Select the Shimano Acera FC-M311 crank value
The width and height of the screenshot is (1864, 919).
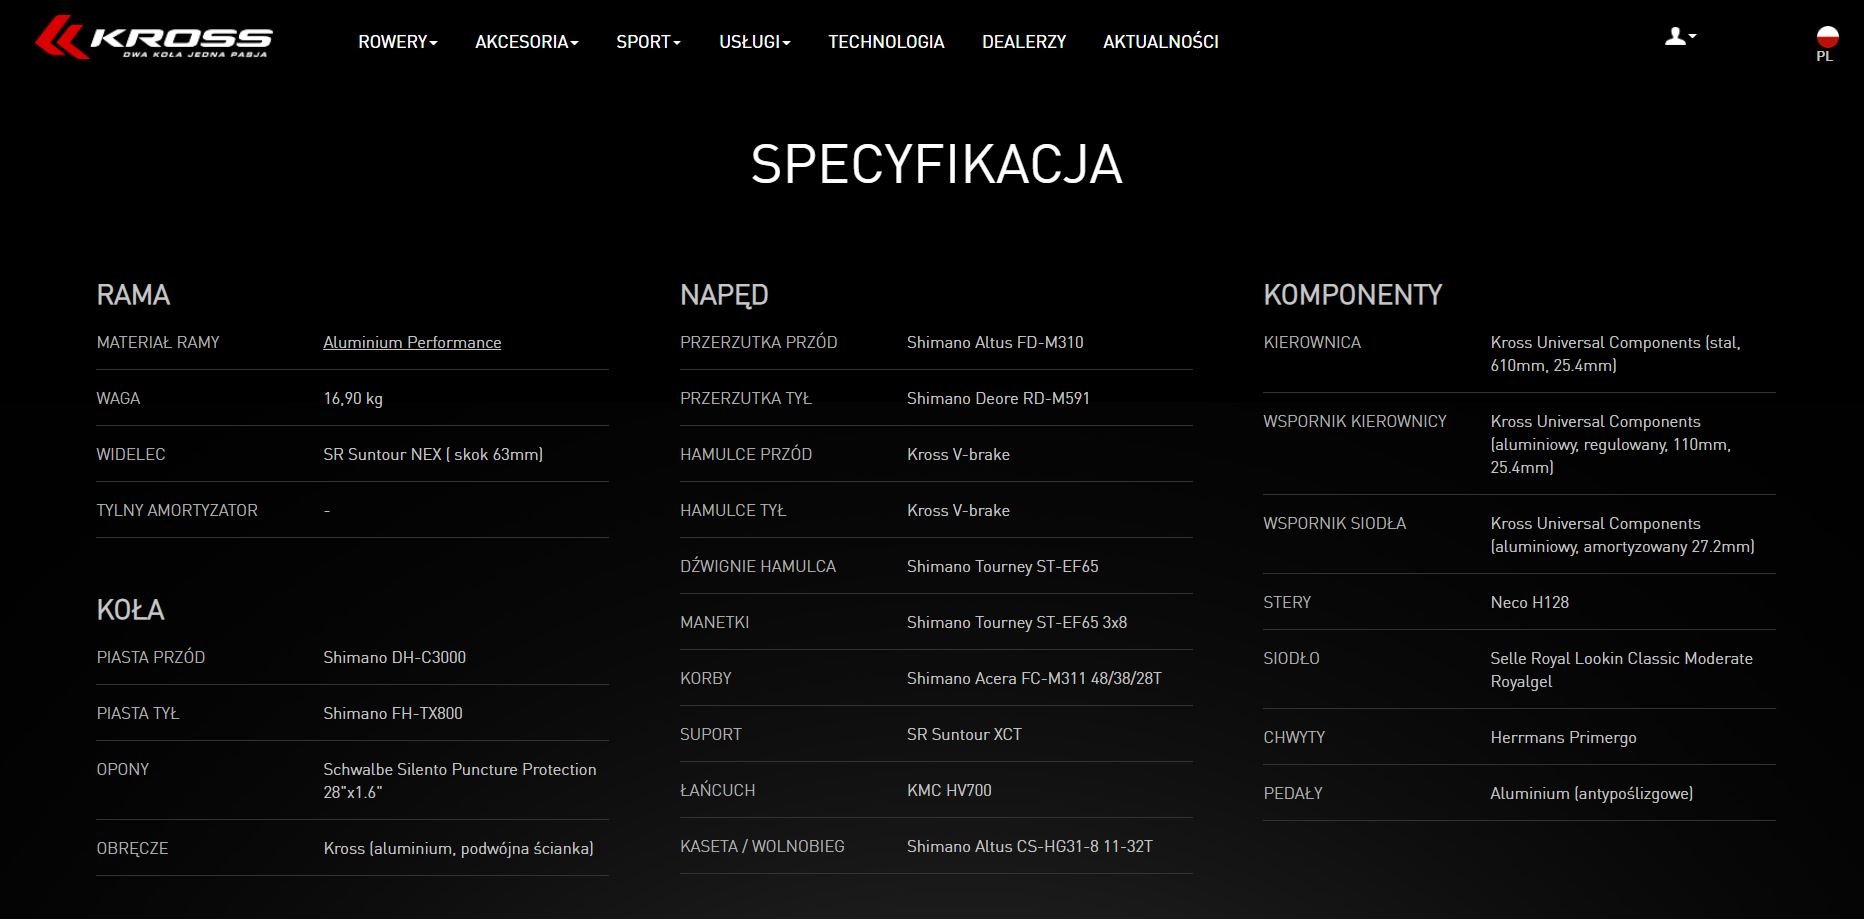pyautogui.click(x=1034, y=678)
